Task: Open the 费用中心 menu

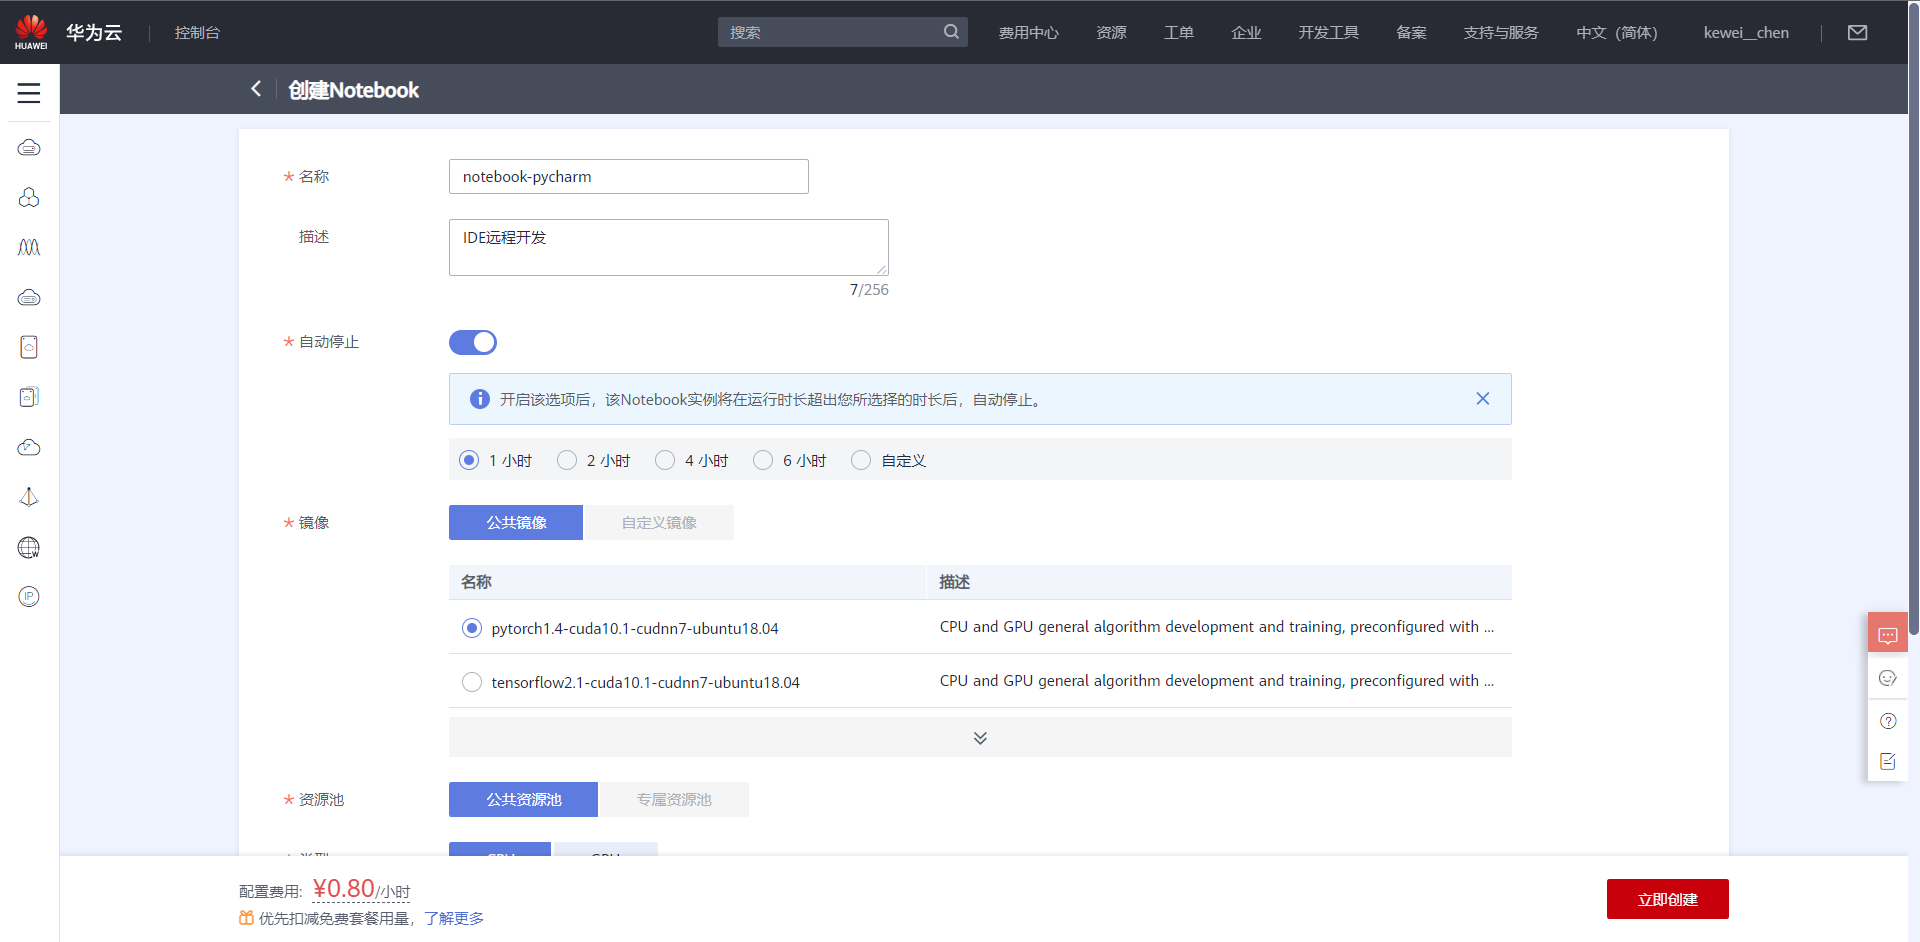Action: pos(1028,32)
